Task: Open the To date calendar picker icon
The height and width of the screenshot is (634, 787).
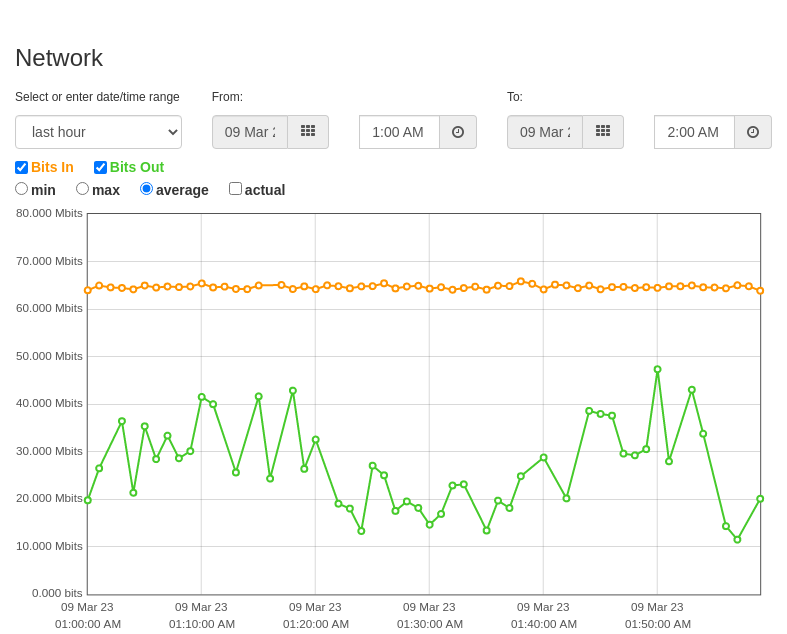Action: pos(603,132)
